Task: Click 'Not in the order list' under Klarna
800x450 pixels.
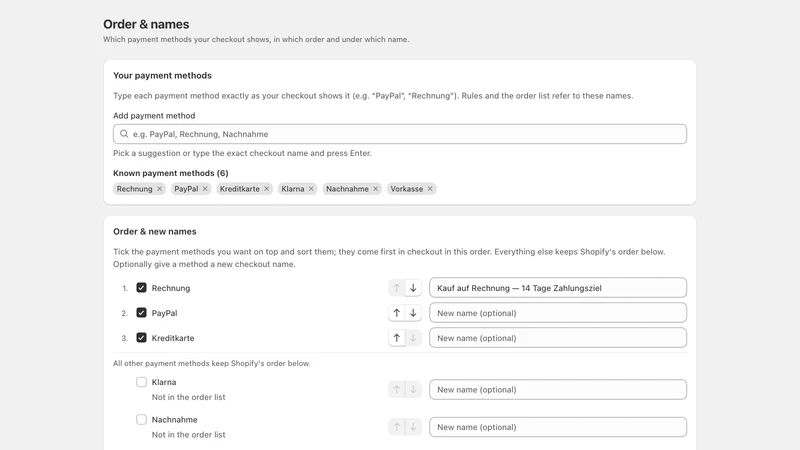Action: point(188,397)
